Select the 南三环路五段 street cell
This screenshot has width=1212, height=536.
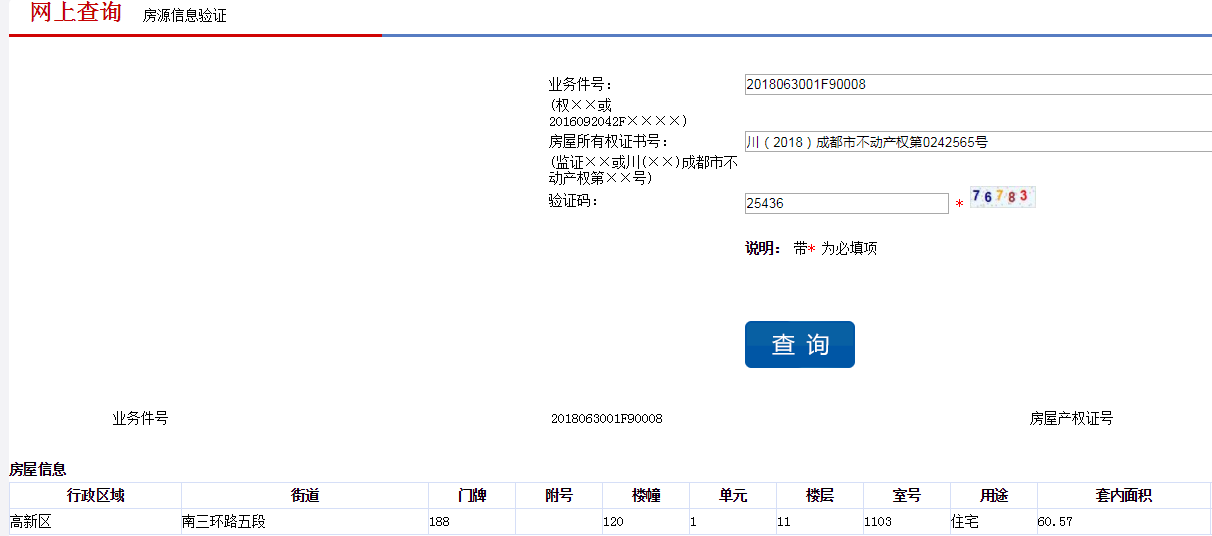pyautogui.click(x=223, y=522)
